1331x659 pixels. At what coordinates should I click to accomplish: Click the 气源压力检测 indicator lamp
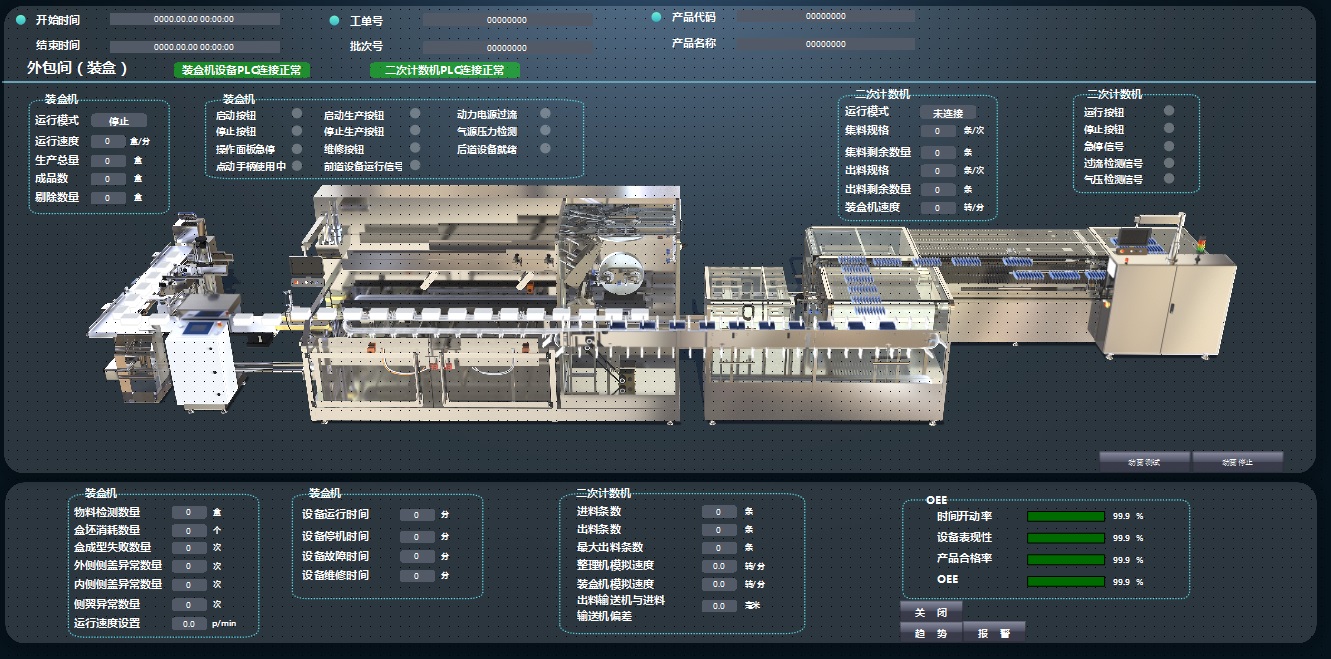(x=545, y=131)
